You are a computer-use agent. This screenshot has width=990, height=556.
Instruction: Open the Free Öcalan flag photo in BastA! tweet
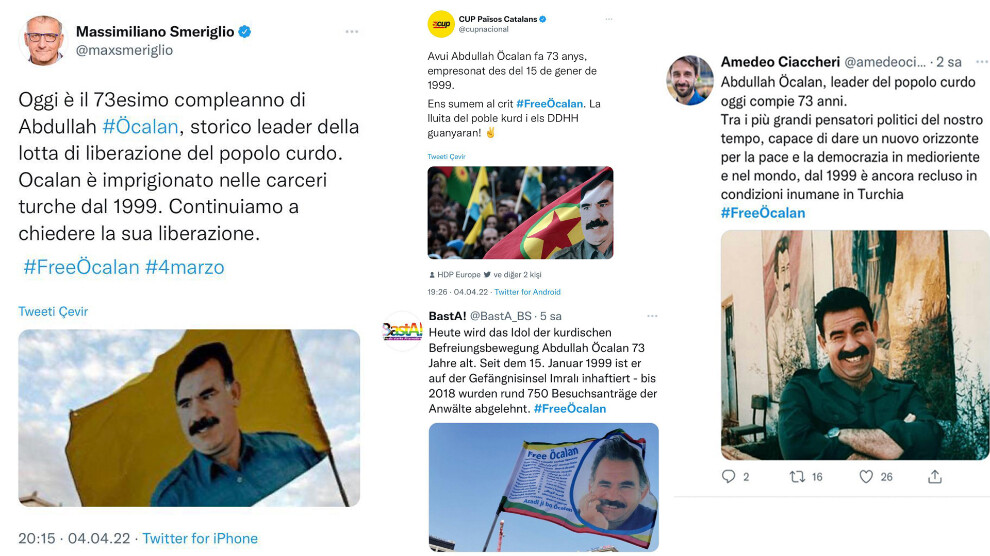544,487
